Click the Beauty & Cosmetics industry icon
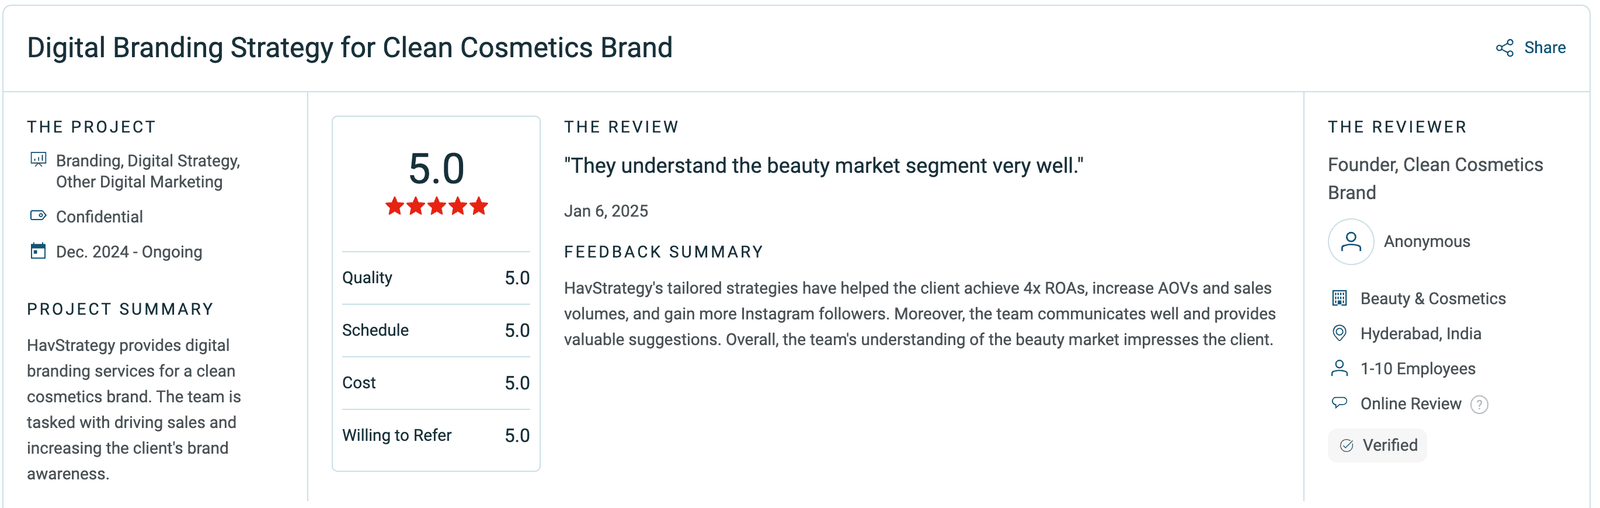The height and width of the screenshot is (508, 1600). pos(1339,298)
